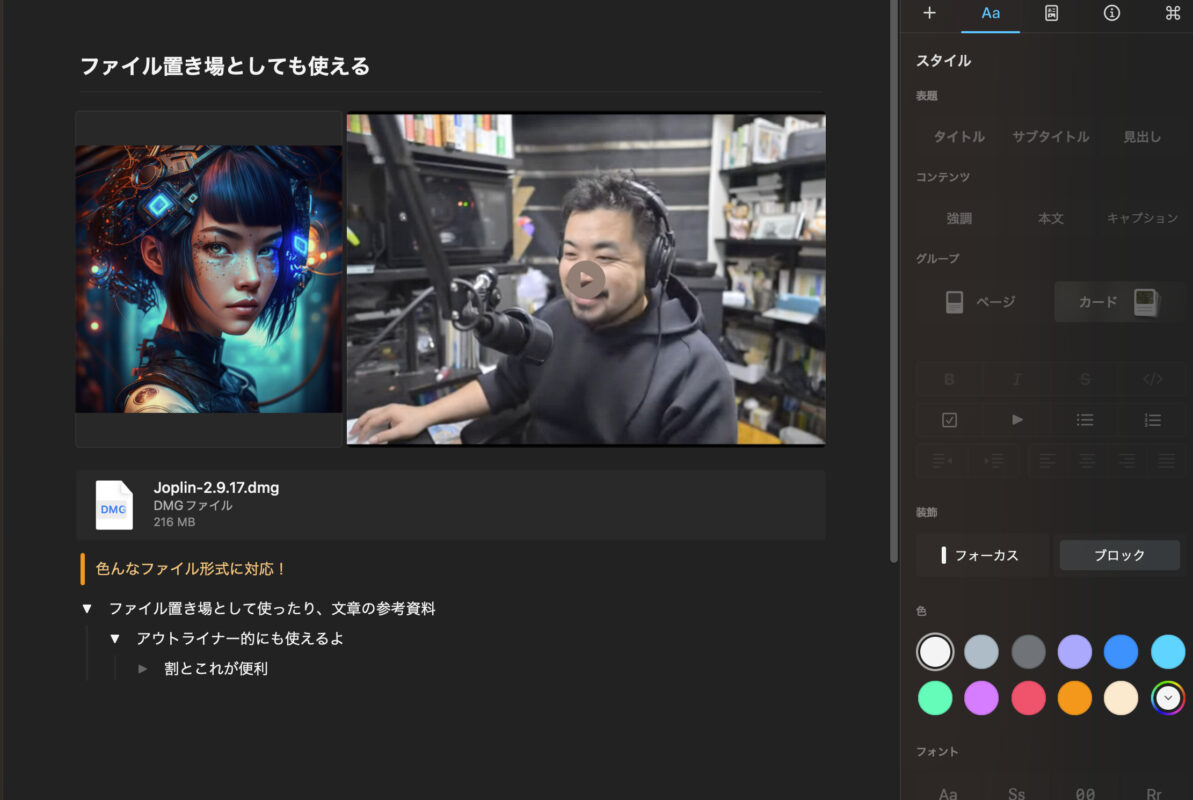Click the フォーカス decoration button

coord(981,555)
